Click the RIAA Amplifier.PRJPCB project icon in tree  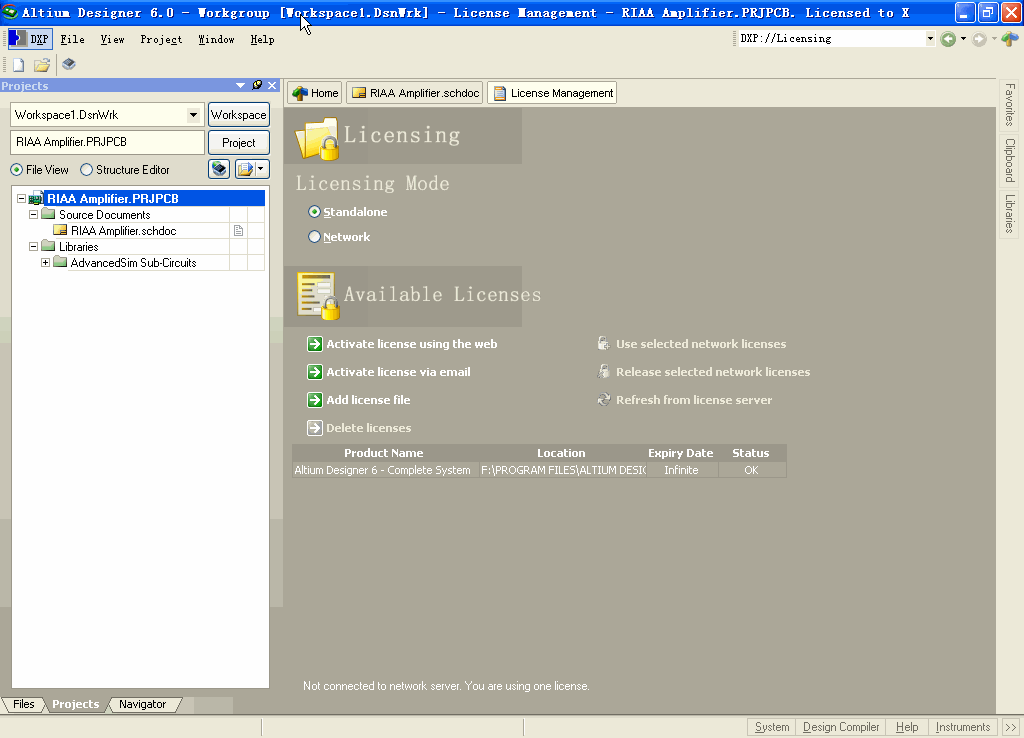click(35, 199)
